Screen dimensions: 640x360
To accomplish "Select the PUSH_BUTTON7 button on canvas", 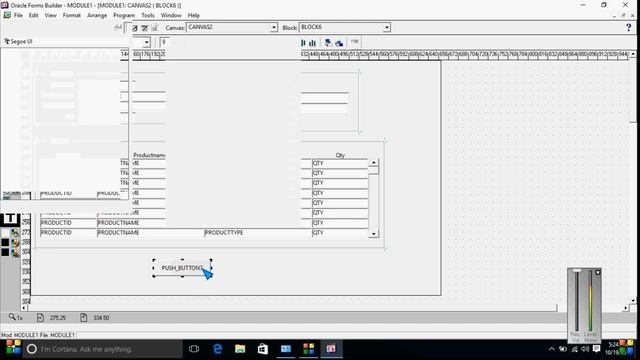I will pyautogui.click(x=182, y=268).
